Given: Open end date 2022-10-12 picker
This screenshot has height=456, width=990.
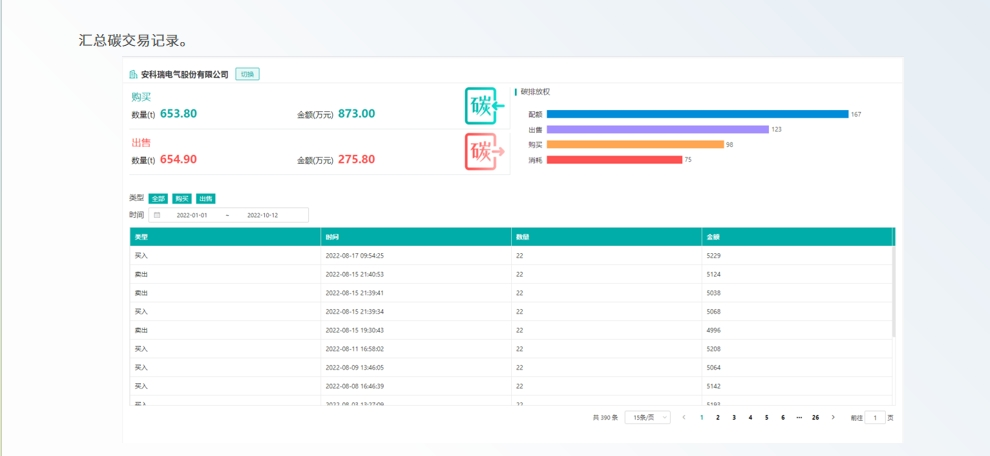Looking at the screenshot, I should 262,215.
